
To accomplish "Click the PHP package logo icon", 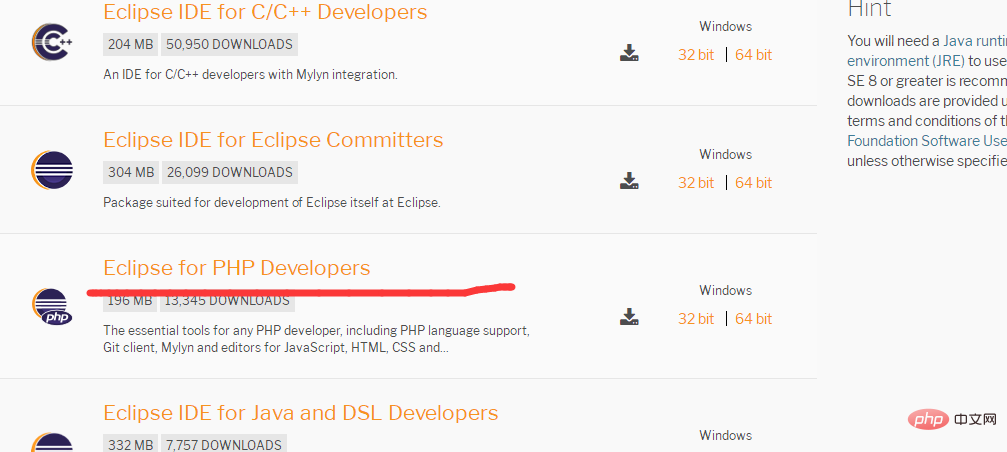I will [x=52, y=306].
